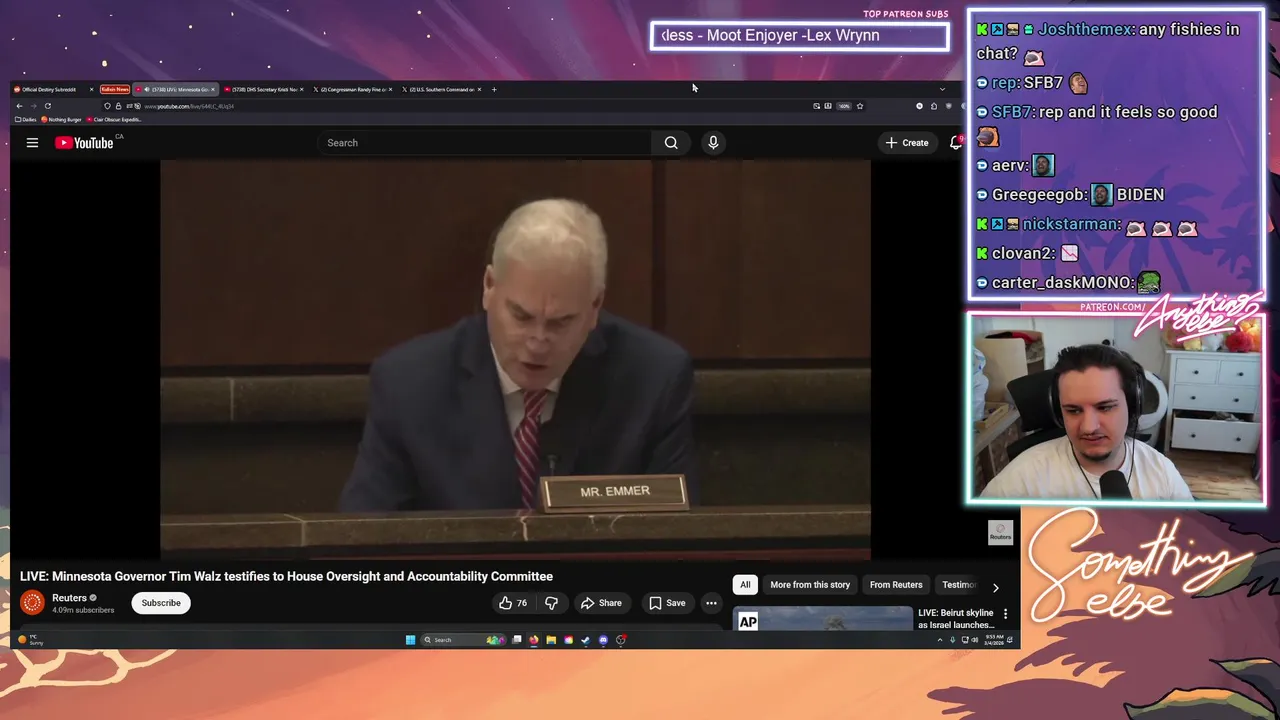Click the picture-in-picture icon in address bar
Image resolution: width=1280 pixels, height=720 pixels.
coord(816,106)
